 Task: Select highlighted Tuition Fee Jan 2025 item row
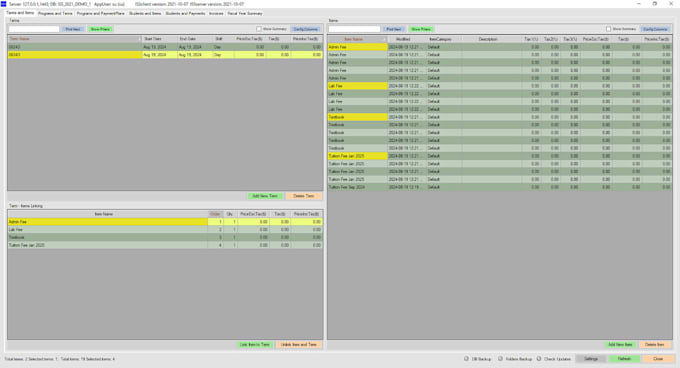[x=500, y=156]
